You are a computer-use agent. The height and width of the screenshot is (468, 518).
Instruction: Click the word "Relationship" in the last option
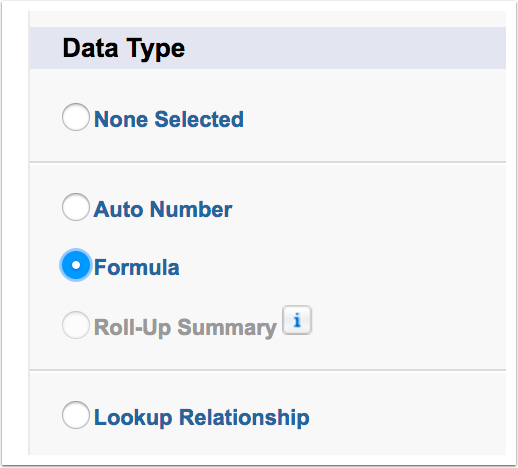[244, 417]
